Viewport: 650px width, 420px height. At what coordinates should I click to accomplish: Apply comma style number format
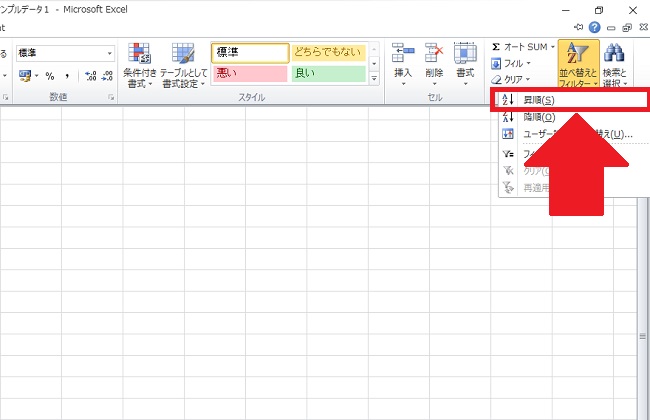[67, 76]
